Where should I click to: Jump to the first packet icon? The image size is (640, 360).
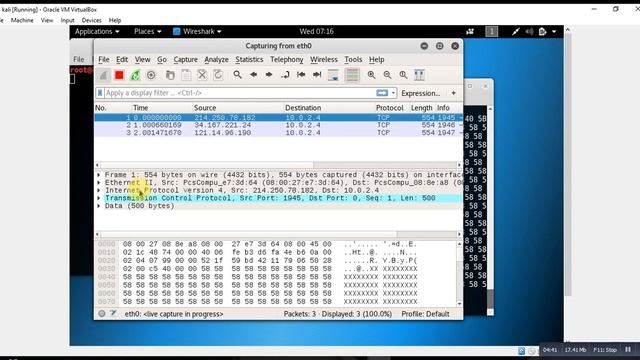pos(301,75)
